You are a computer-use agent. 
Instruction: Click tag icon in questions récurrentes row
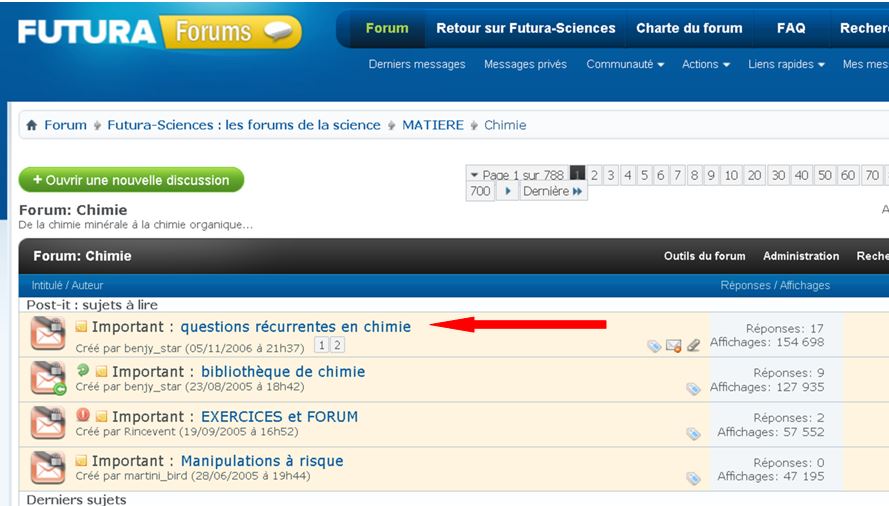coord(654,345)
